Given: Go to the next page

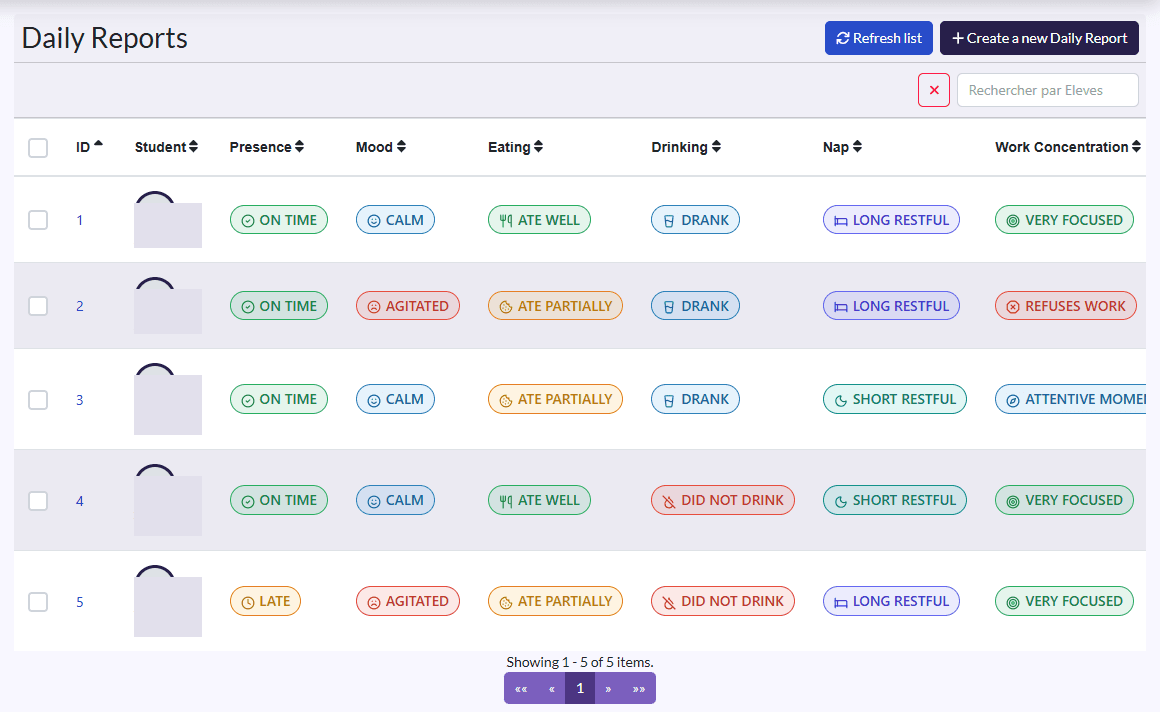Looking at the screenshot, I should tap(608, 688).
